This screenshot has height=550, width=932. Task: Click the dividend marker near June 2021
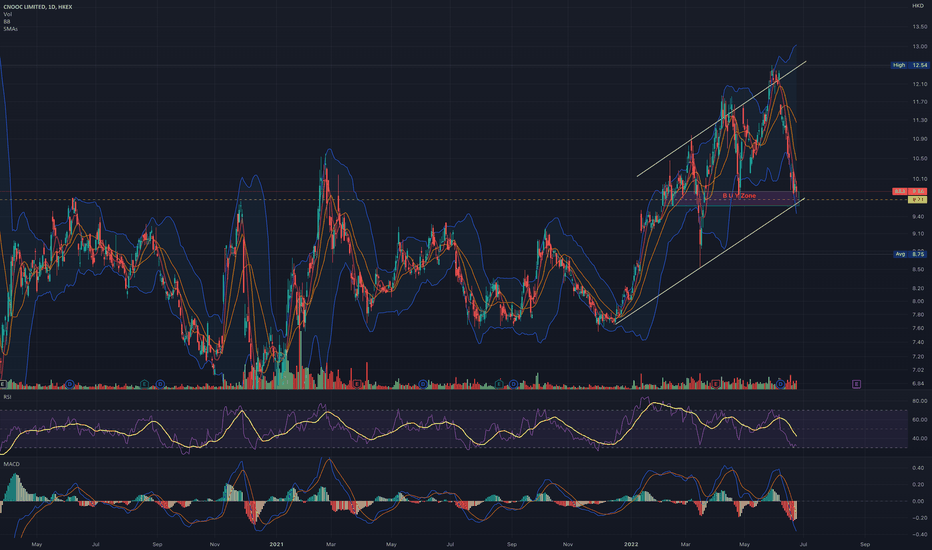[x=423, y=384]
